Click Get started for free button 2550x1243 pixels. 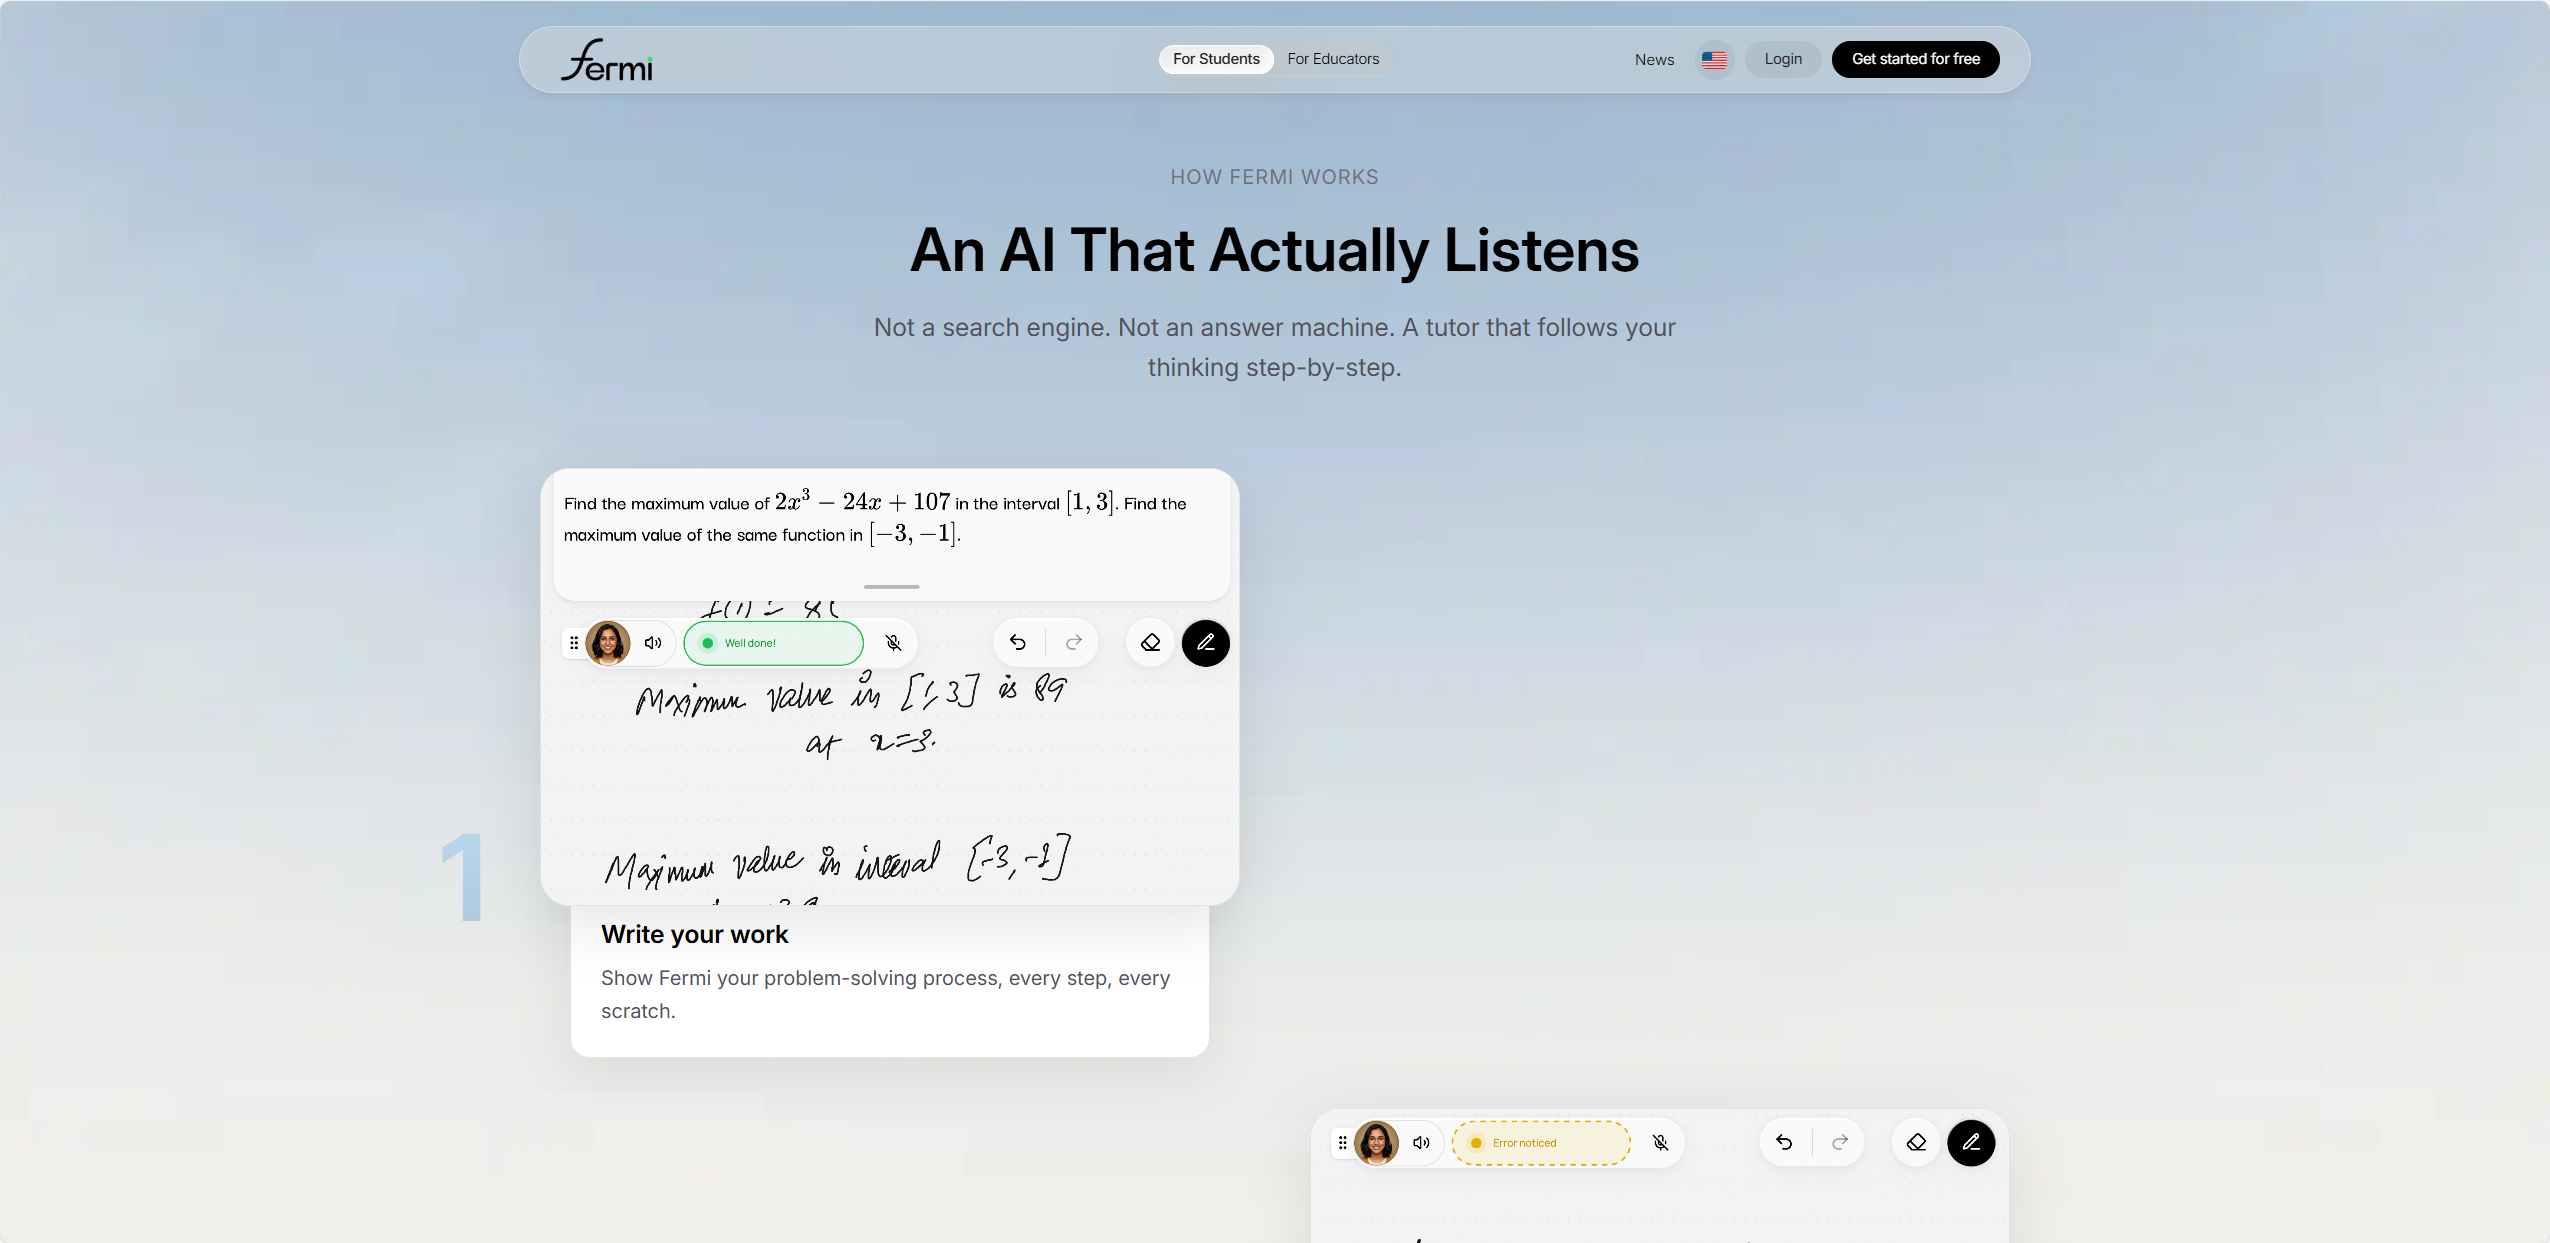coord(1915,59)
